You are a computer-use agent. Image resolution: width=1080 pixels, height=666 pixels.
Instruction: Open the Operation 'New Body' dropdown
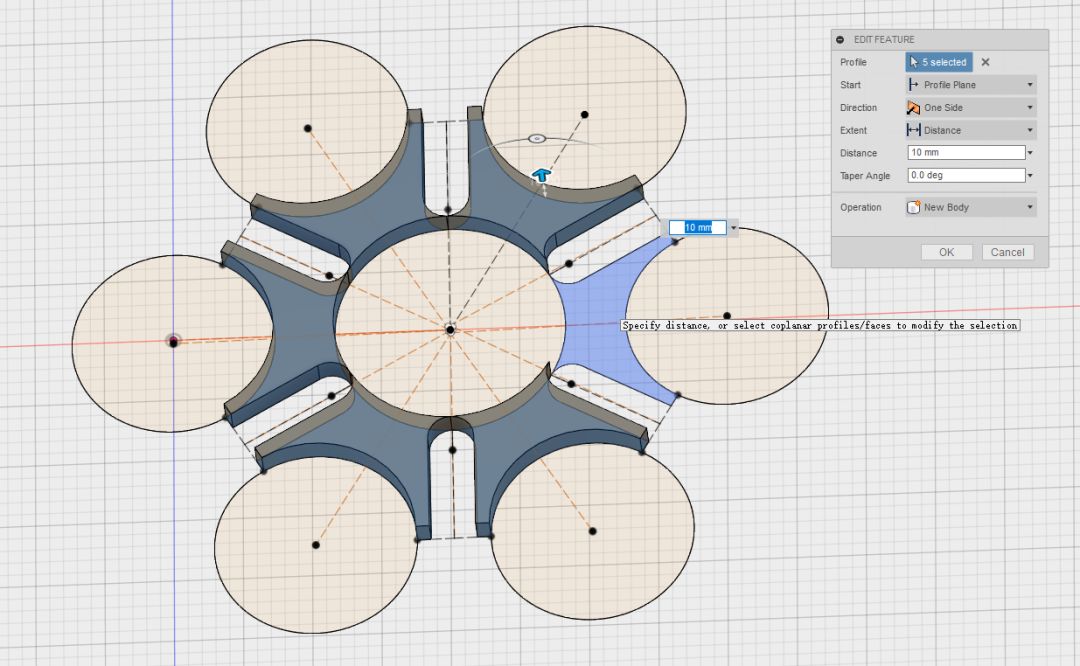coord(971,207)
